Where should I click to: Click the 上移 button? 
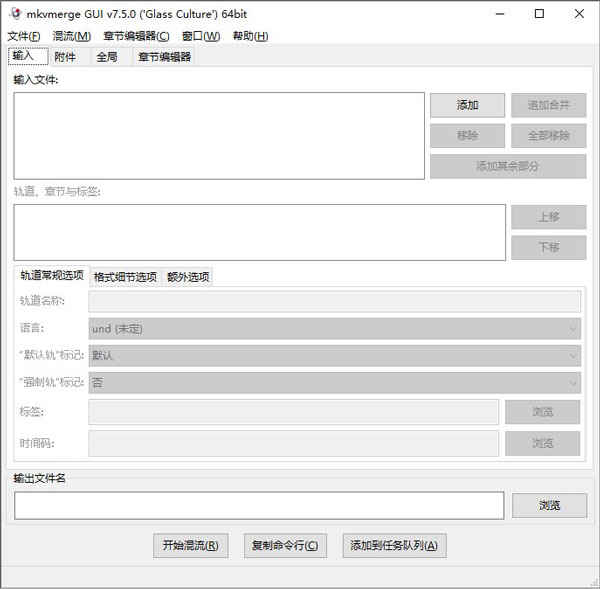548,217
